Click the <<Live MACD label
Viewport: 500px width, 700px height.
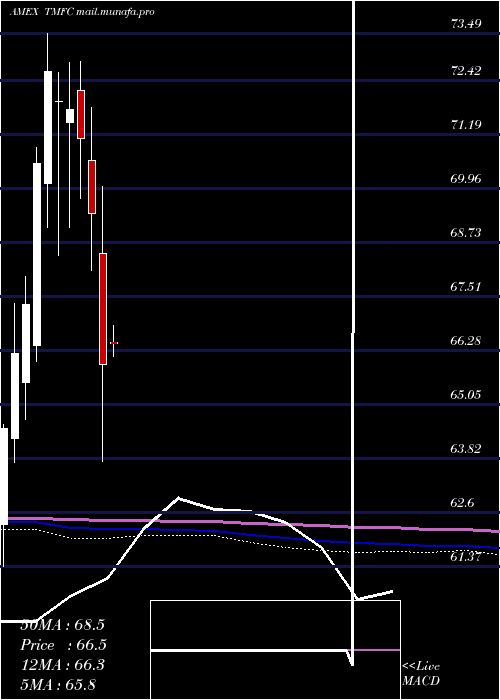tap(421, 673)
